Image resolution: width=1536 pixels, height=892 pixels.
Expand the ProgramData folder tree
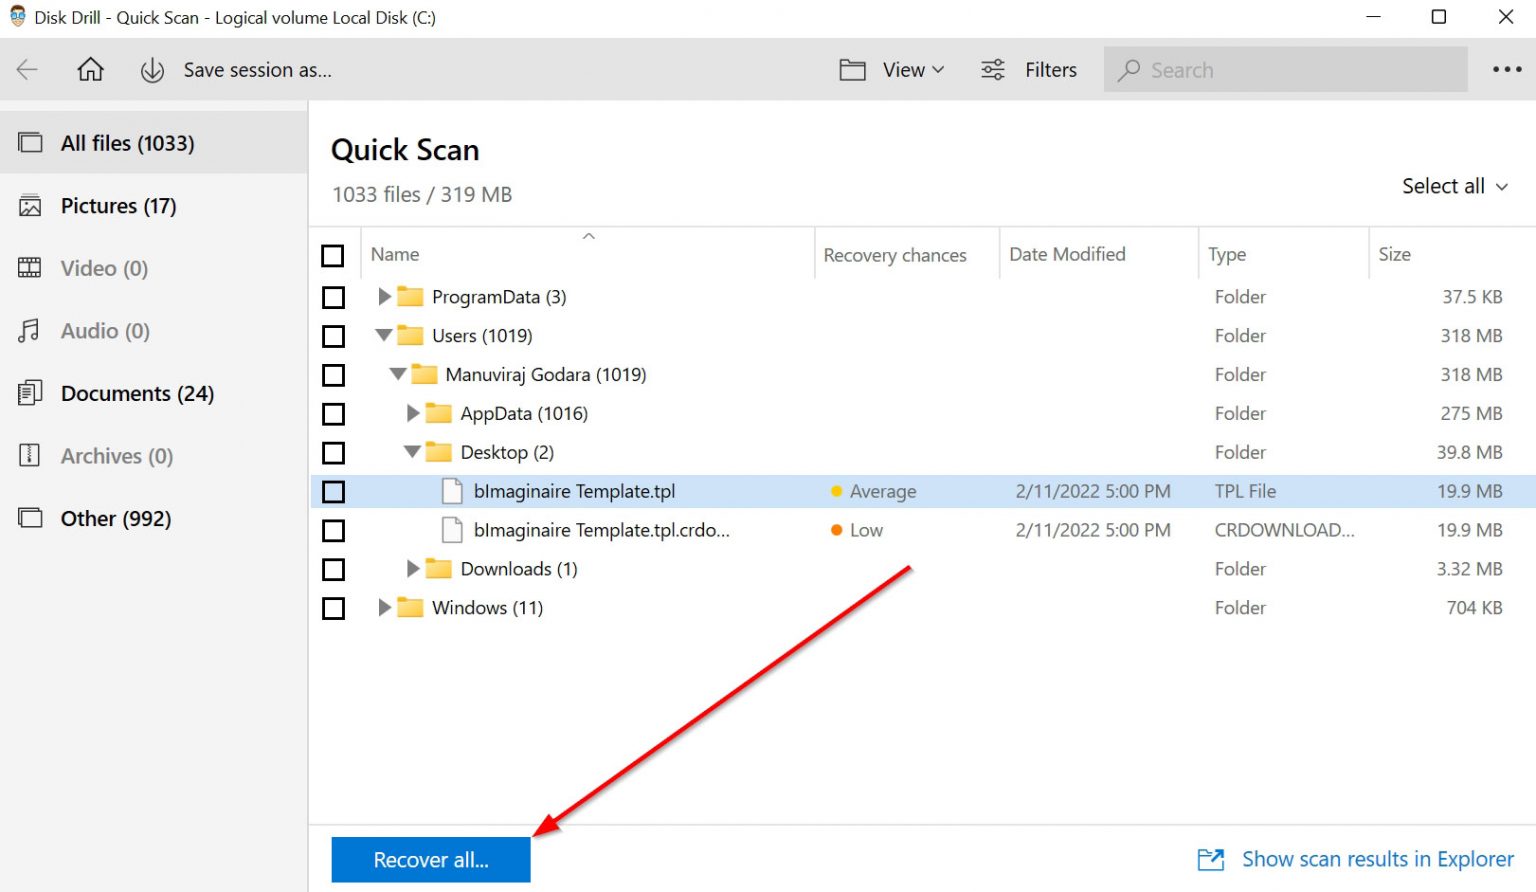pos(384,296)
